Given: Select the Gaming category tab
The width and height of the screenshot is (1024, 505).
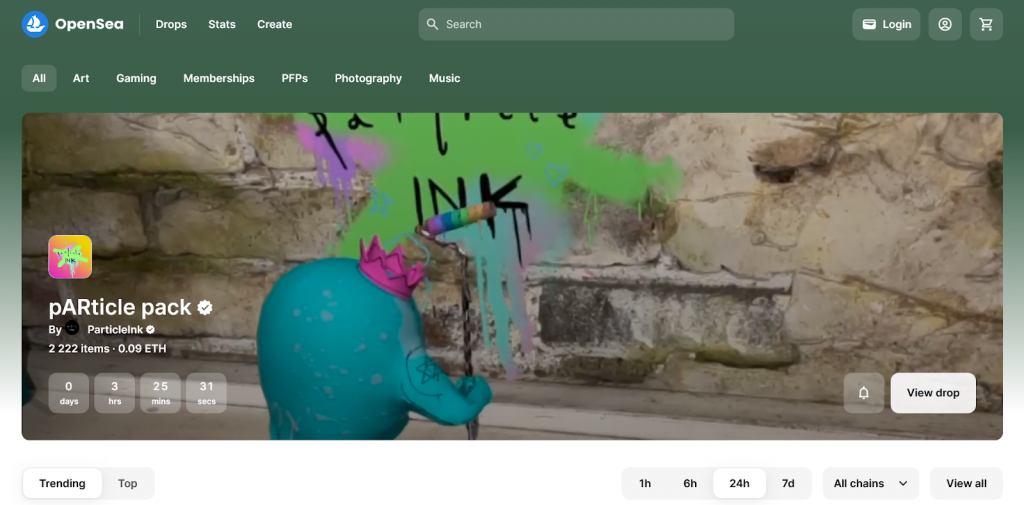Looking at the screenshot, I should pyautogui.click(x=136, y=78).
